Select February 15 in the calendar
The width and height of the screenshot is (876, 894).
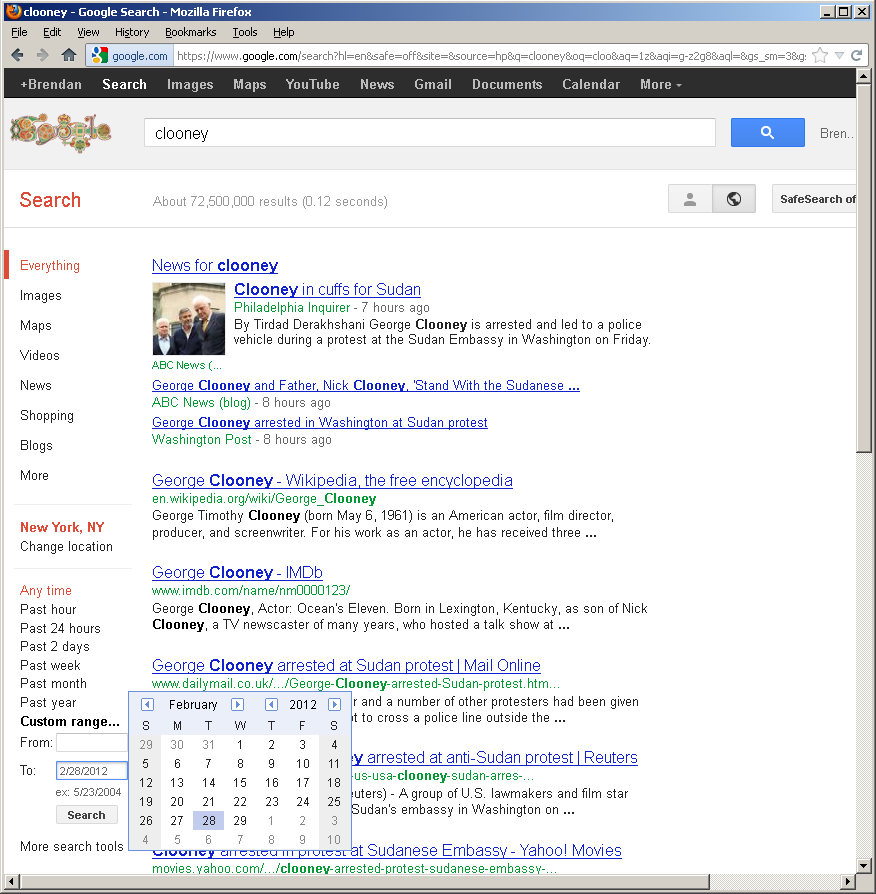pos(240,783)
